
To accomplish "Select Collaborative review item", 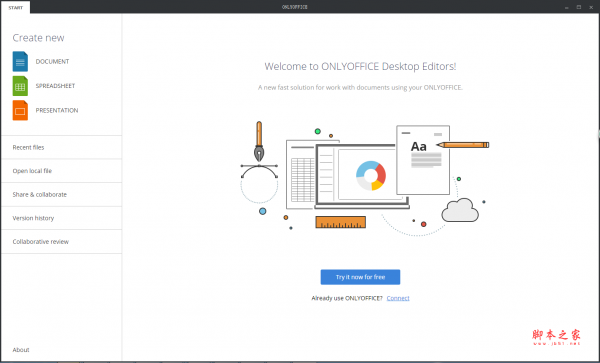I will [61, 242].
